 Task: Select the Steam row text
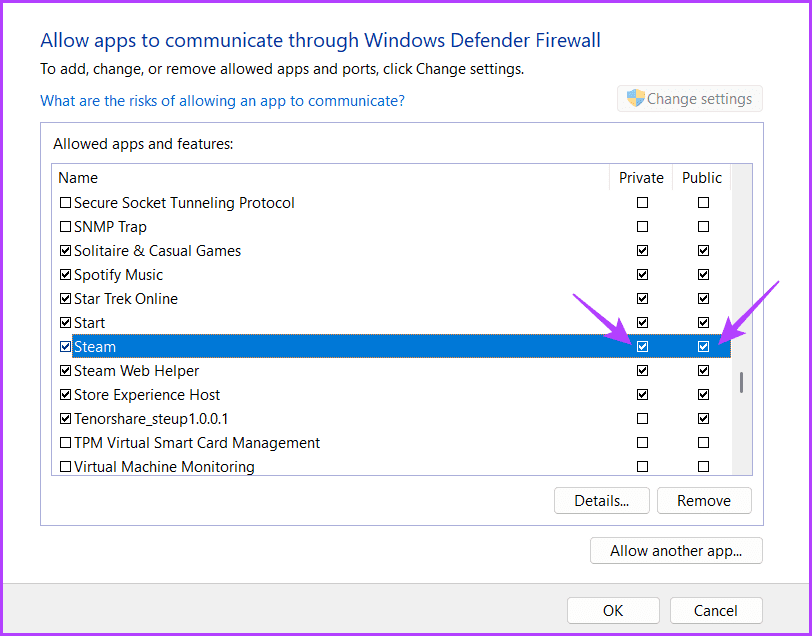pos(95,346)
